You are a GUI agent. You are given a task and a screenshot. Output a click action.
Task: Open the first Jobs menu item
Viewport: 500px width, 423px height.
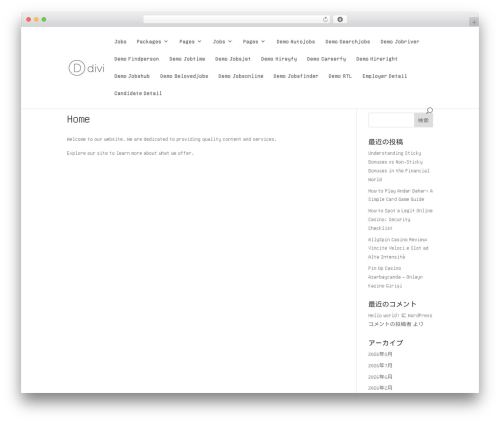(x=120, y=42)
